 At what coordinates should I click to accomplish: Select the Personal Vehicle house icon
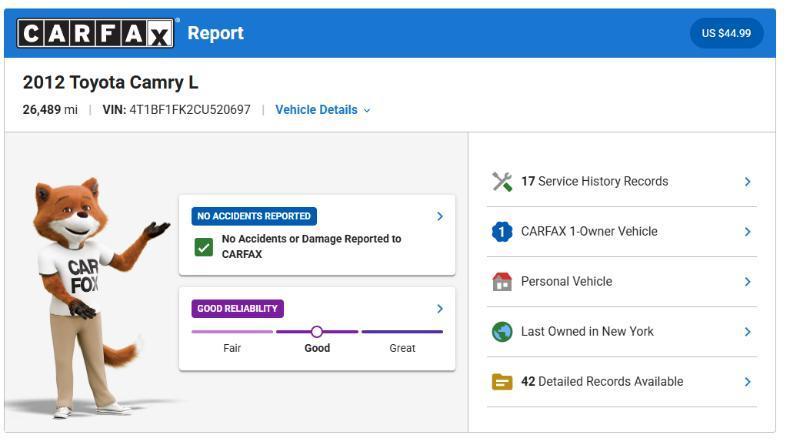(x=502, y=282)
